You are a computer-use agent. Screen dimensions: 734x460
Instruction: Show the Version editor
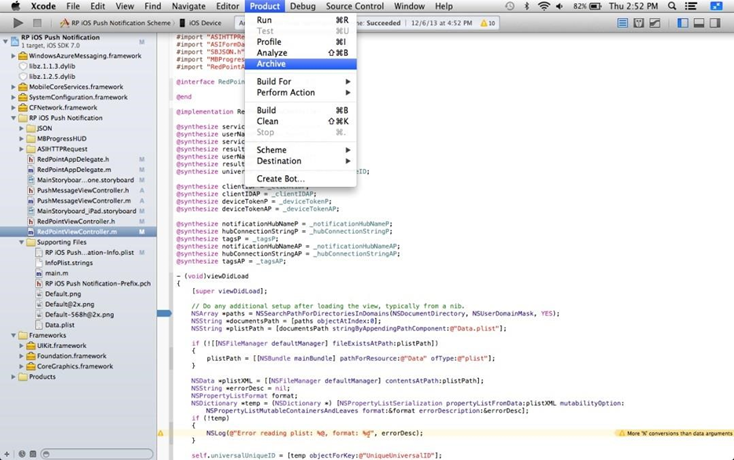654,22
